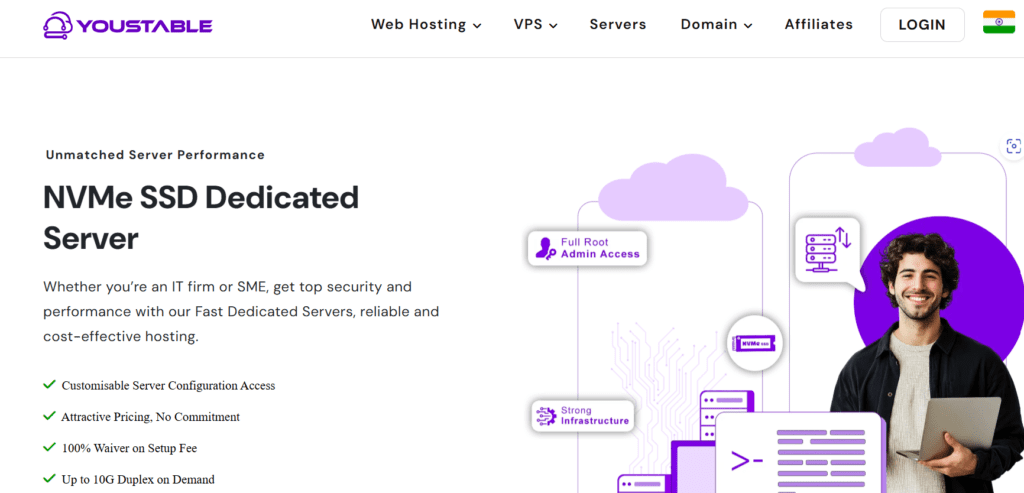Click the Strong Infrastructure badge
Viewport: 1024px width, 493px height.
[x=583, y=416]
